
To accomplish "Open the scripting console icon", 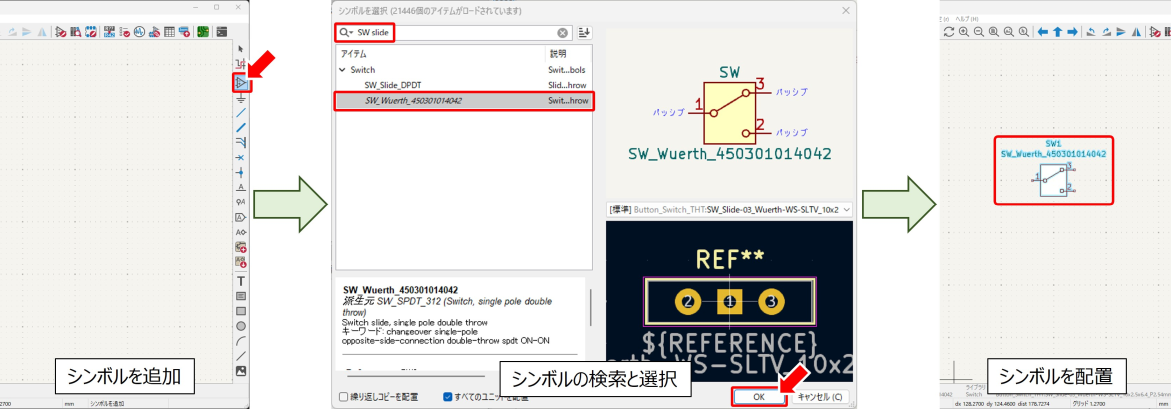I will point(221,32).
